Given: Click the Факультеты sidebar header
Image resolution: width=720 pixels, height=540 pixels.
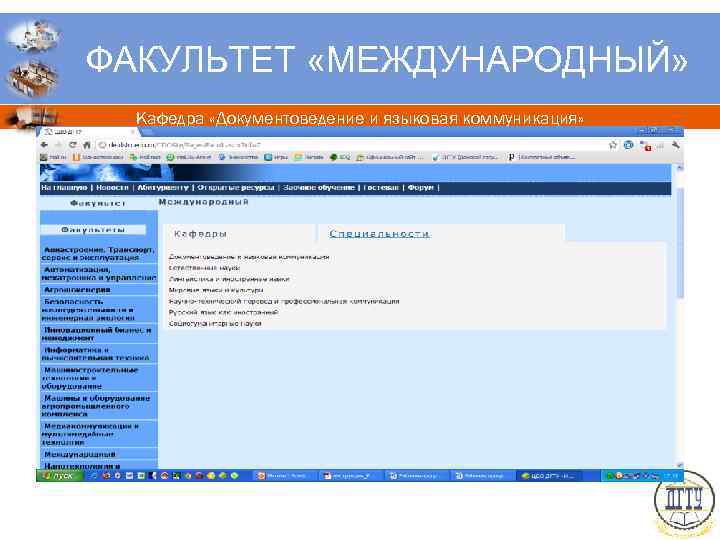Looking at the screenshot, I should point(93,230).
